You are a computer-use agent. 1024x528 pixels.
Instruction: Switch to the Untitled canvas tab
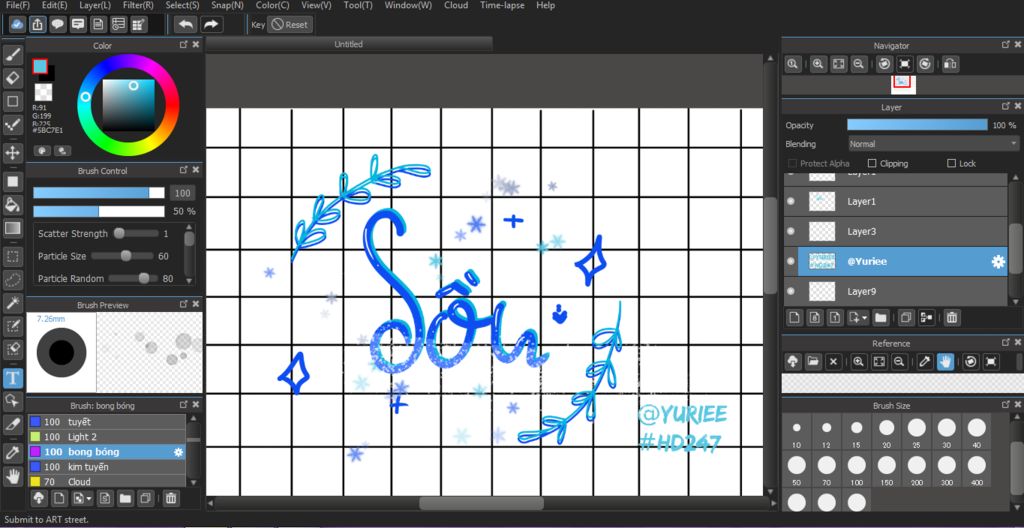click(349, 44)
